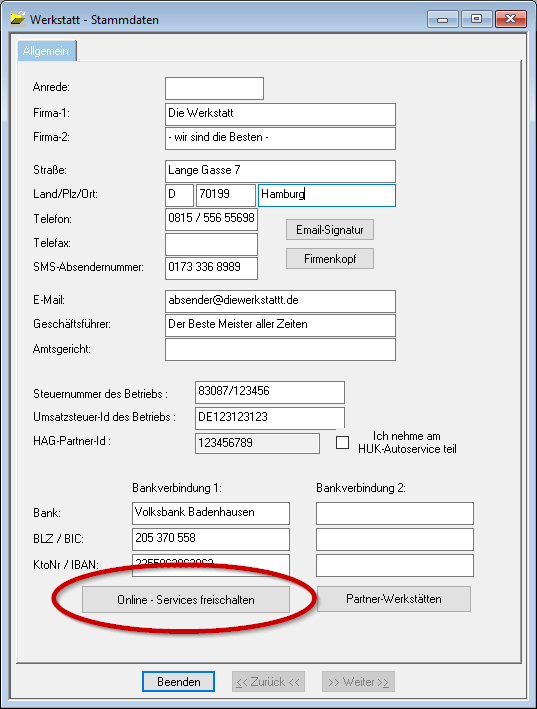Switch to the Allgemein tab
This screenshot has width=537, height=709.
[x=46, y=51]
